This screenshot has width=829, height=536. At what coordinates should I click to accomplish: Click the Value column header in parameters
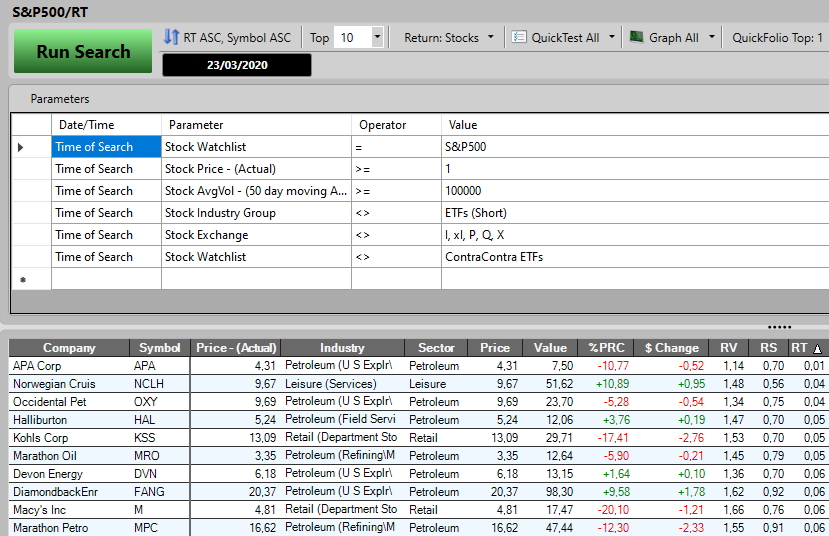click(634, 125)
